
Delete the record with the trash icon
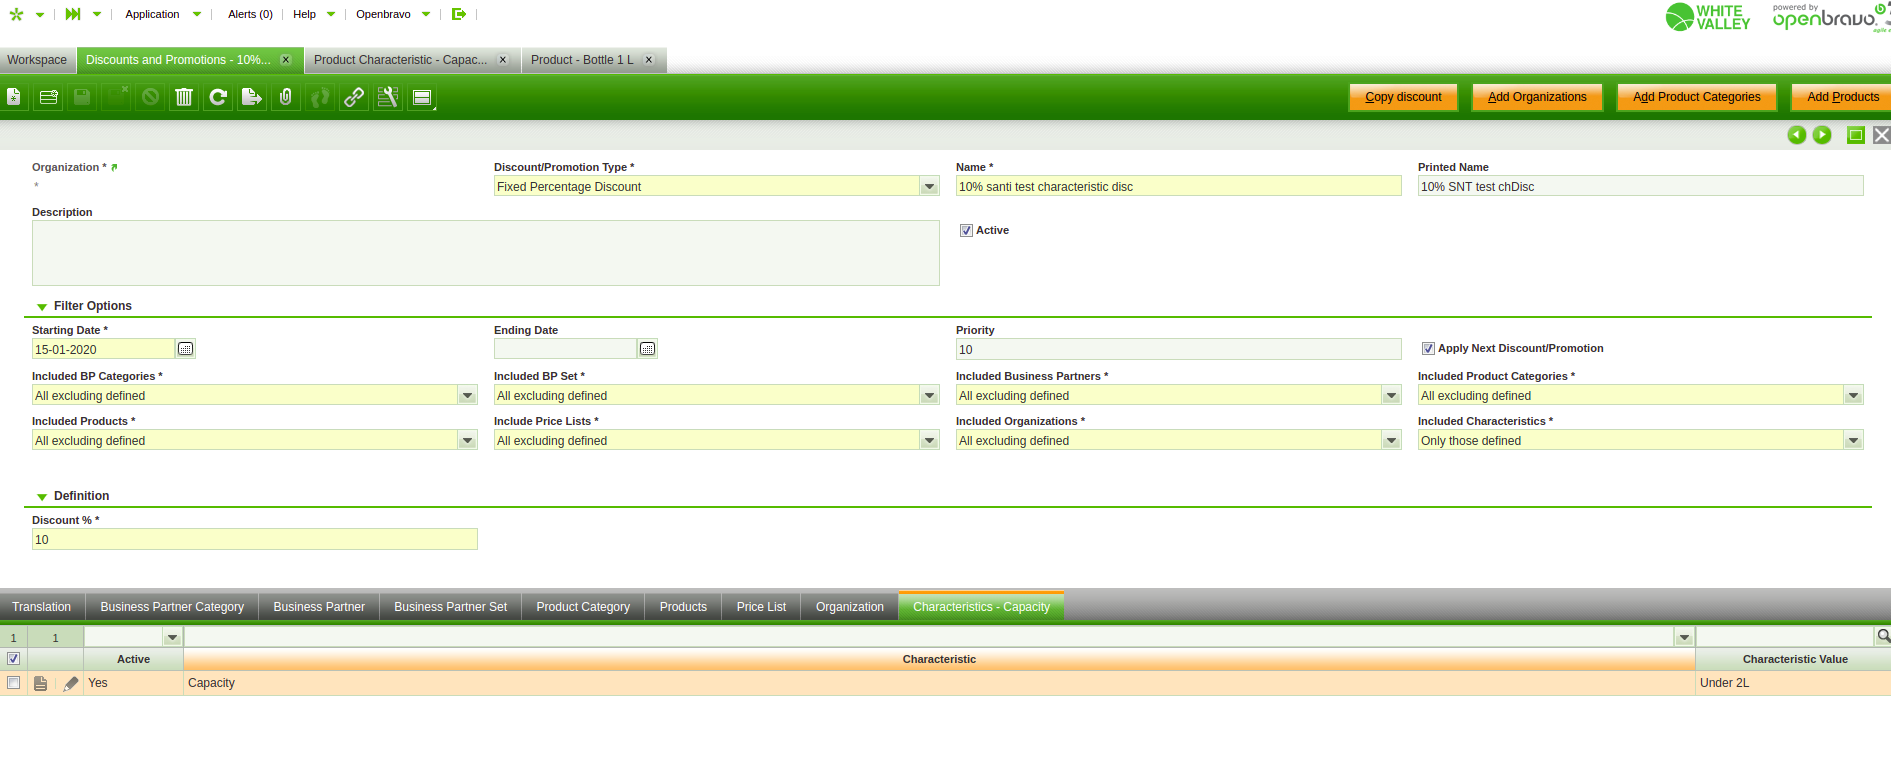(x=184, y=97)
